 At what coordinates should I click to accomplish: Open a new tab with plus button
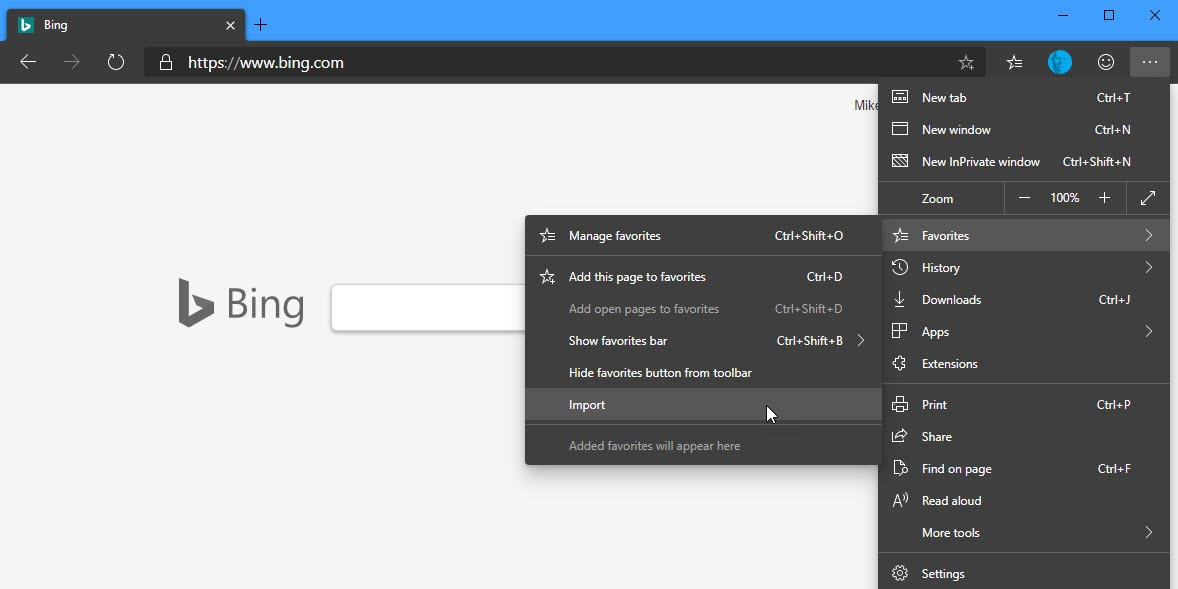point(260,25)
